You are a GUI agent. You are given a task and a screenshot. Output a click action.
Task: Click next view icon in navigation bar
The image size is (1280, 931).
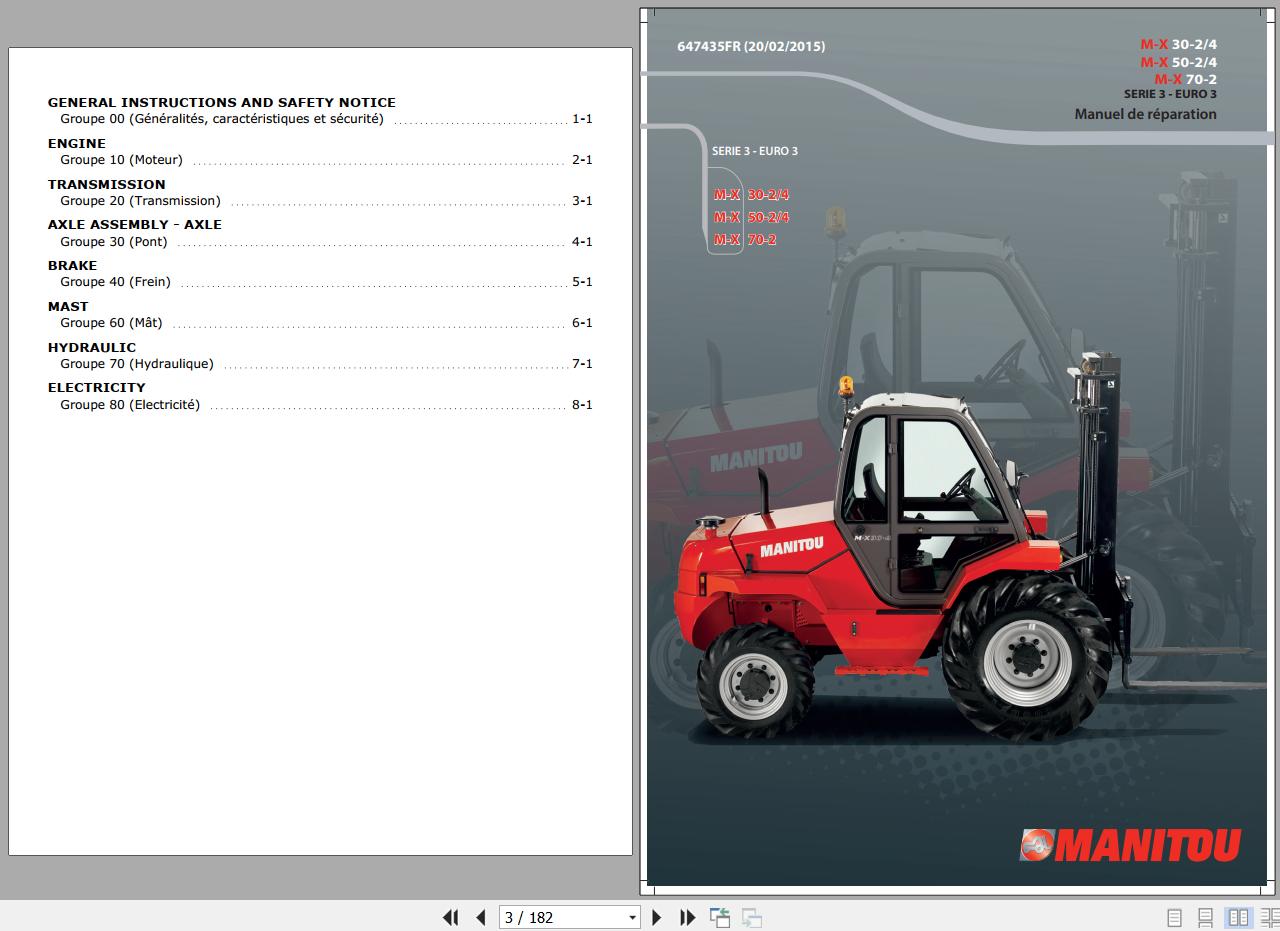(752, 917)
